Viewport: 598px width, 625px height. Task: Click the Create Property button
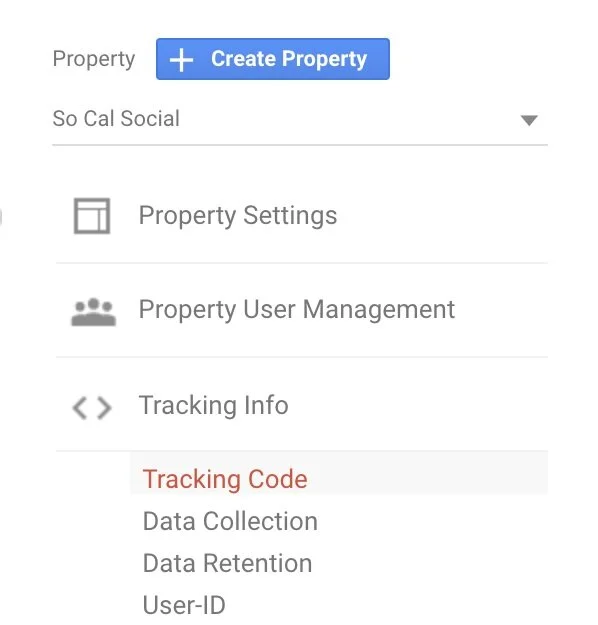[x=273, y=59]
